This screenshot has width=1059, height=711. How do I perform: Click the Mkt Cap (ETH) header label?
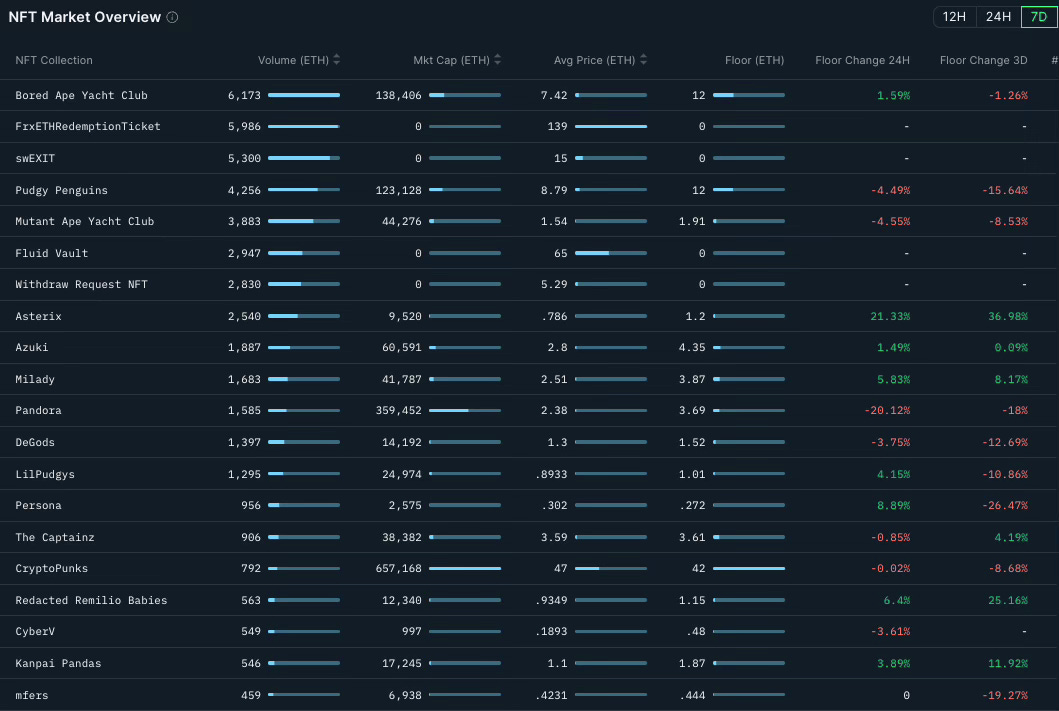click(x=451, y=60)
